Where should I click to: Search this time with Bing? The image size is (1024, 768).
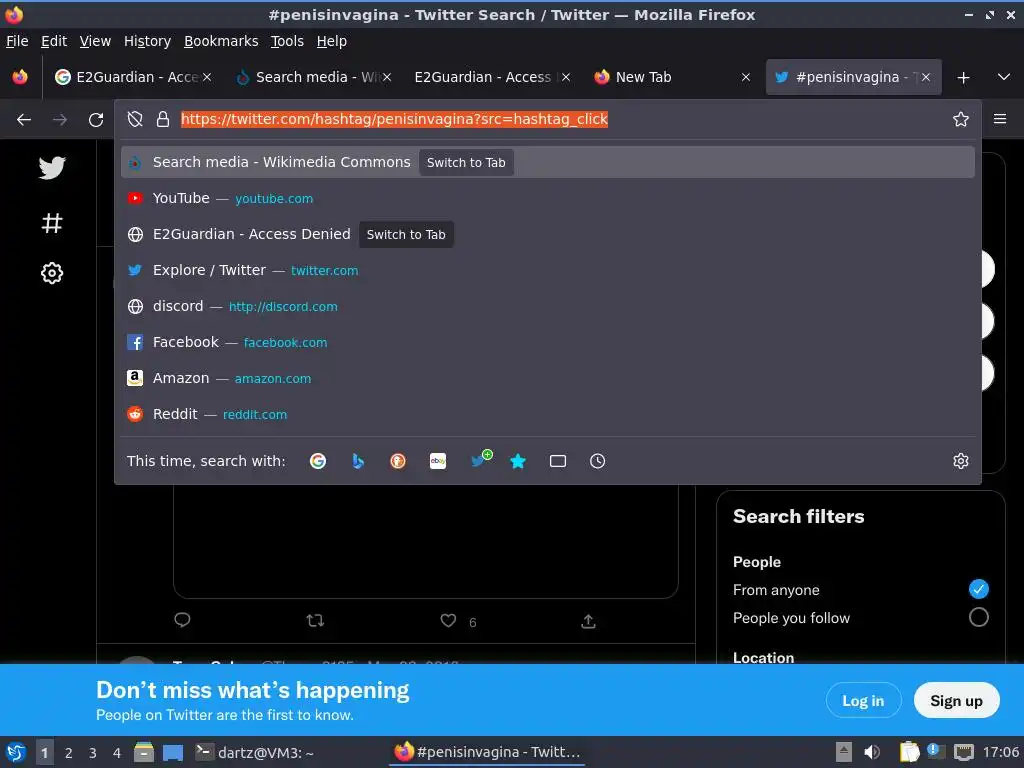tap(358, 461)
